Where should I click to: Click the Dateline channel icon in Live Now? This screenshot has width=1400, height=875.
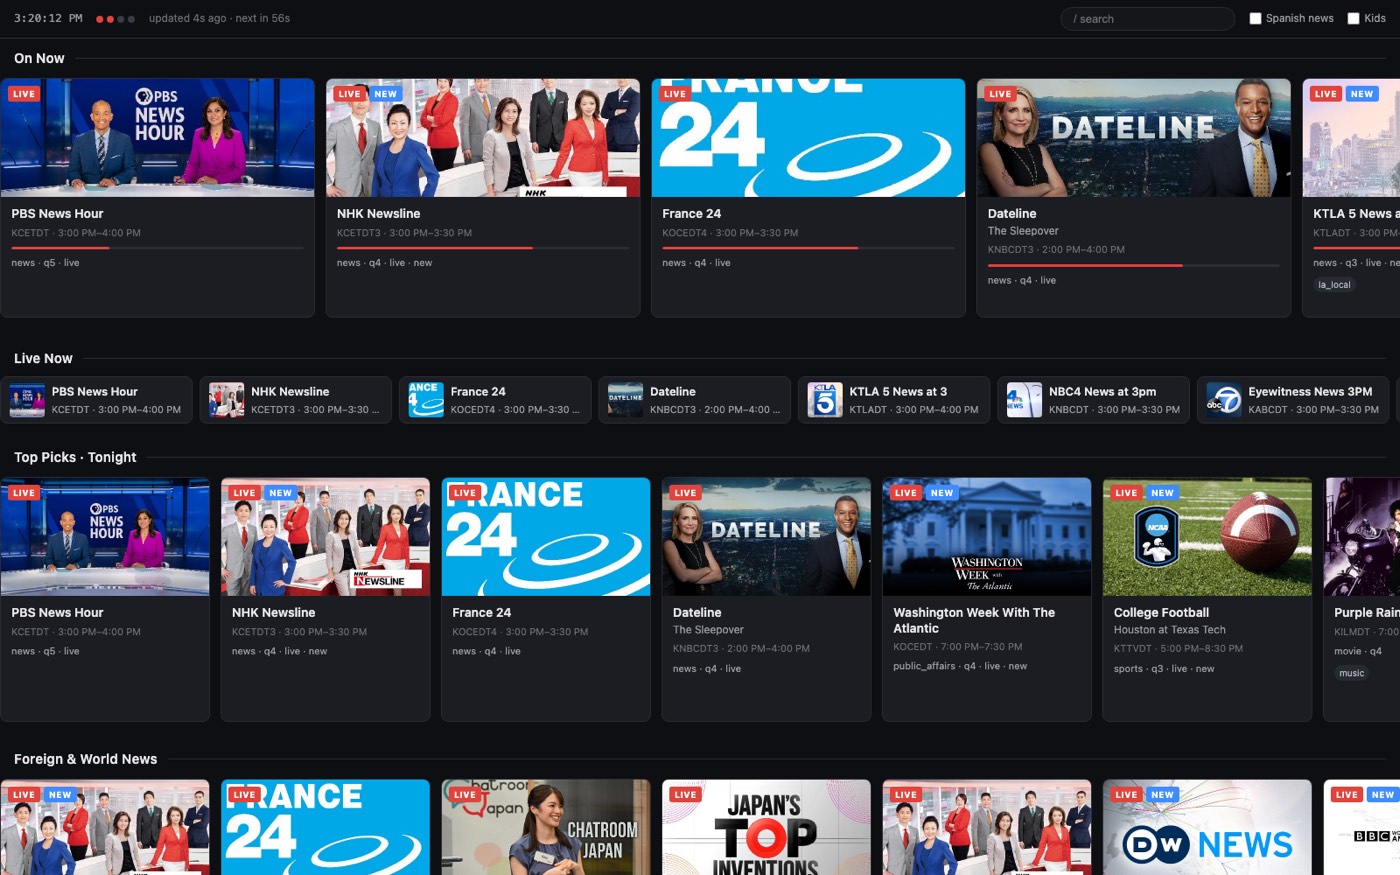(626, 400)
